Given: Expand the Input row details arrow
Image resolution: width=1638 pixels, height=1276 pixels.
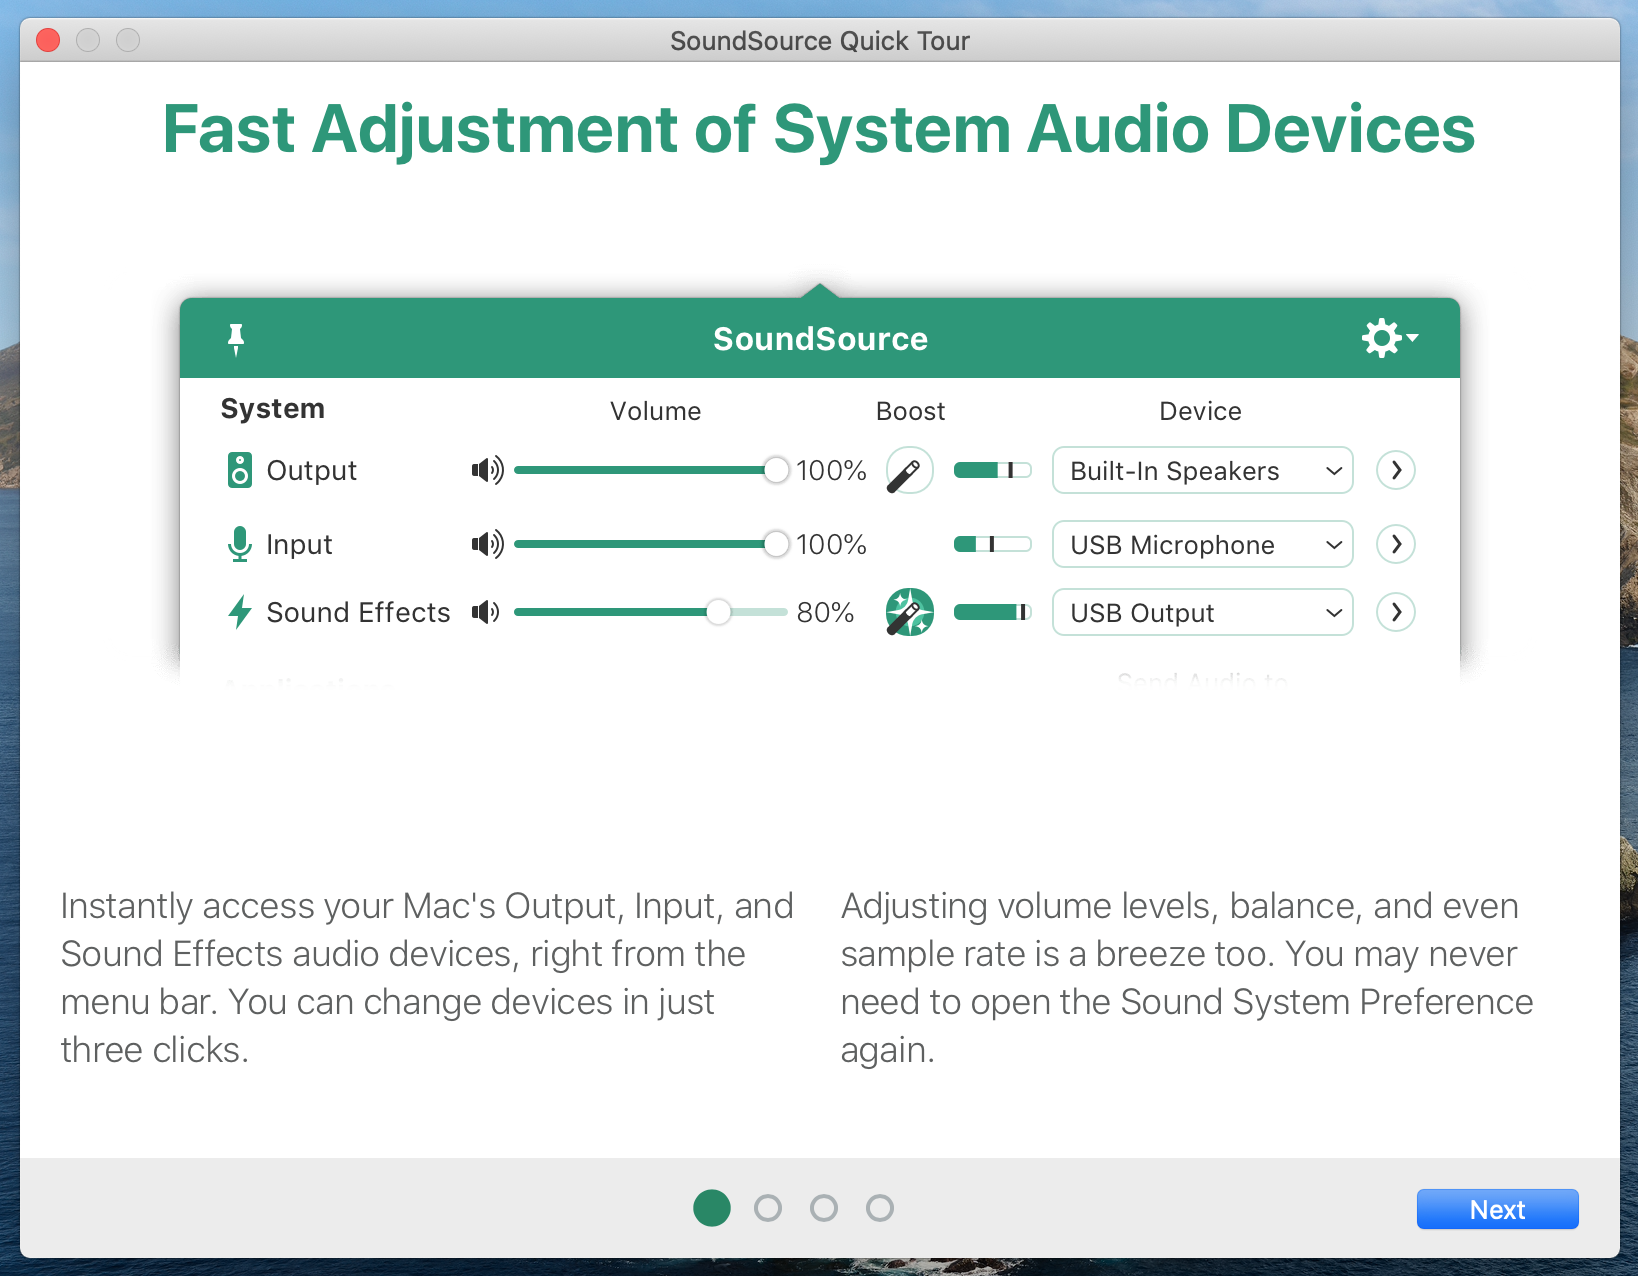Looking at the screenshot, I should tap(1396, 544).
